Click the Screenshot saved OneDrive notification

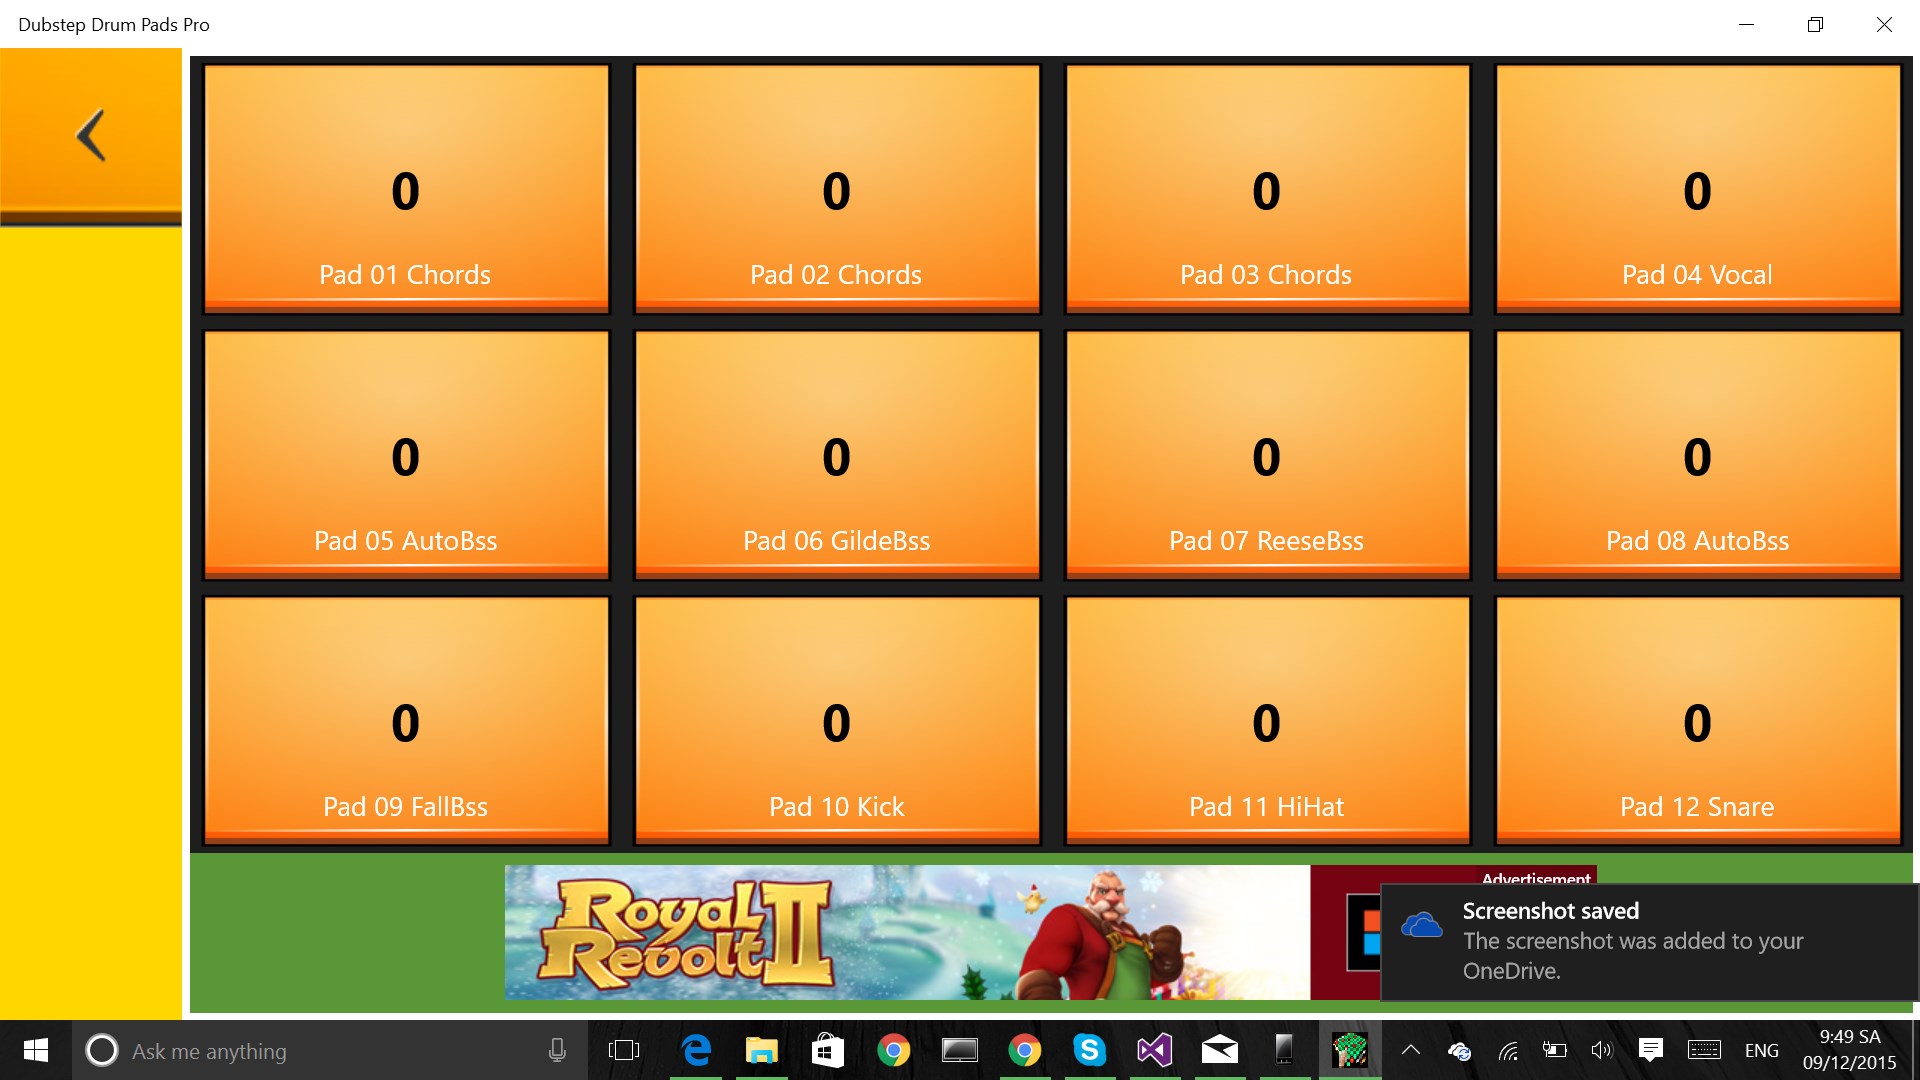pyautogui.click(x=1648, y=940)
